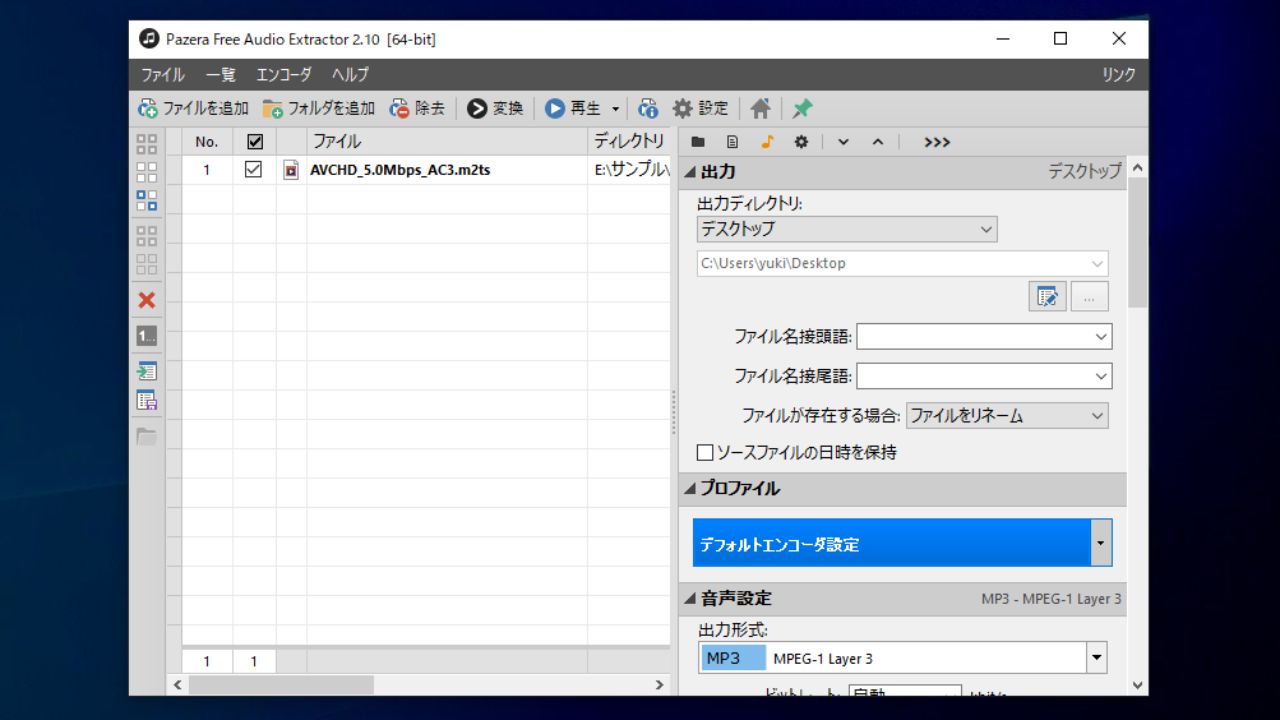Click the gear icon in settings panel toolbar
This screenshot has width=1280, height=720.
(x=801, y=142)
